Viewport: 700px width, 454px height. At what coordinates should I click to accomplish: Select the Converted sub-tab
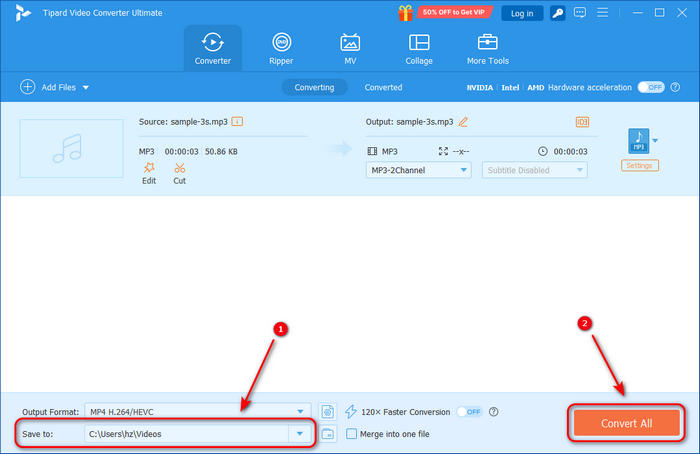383,87
